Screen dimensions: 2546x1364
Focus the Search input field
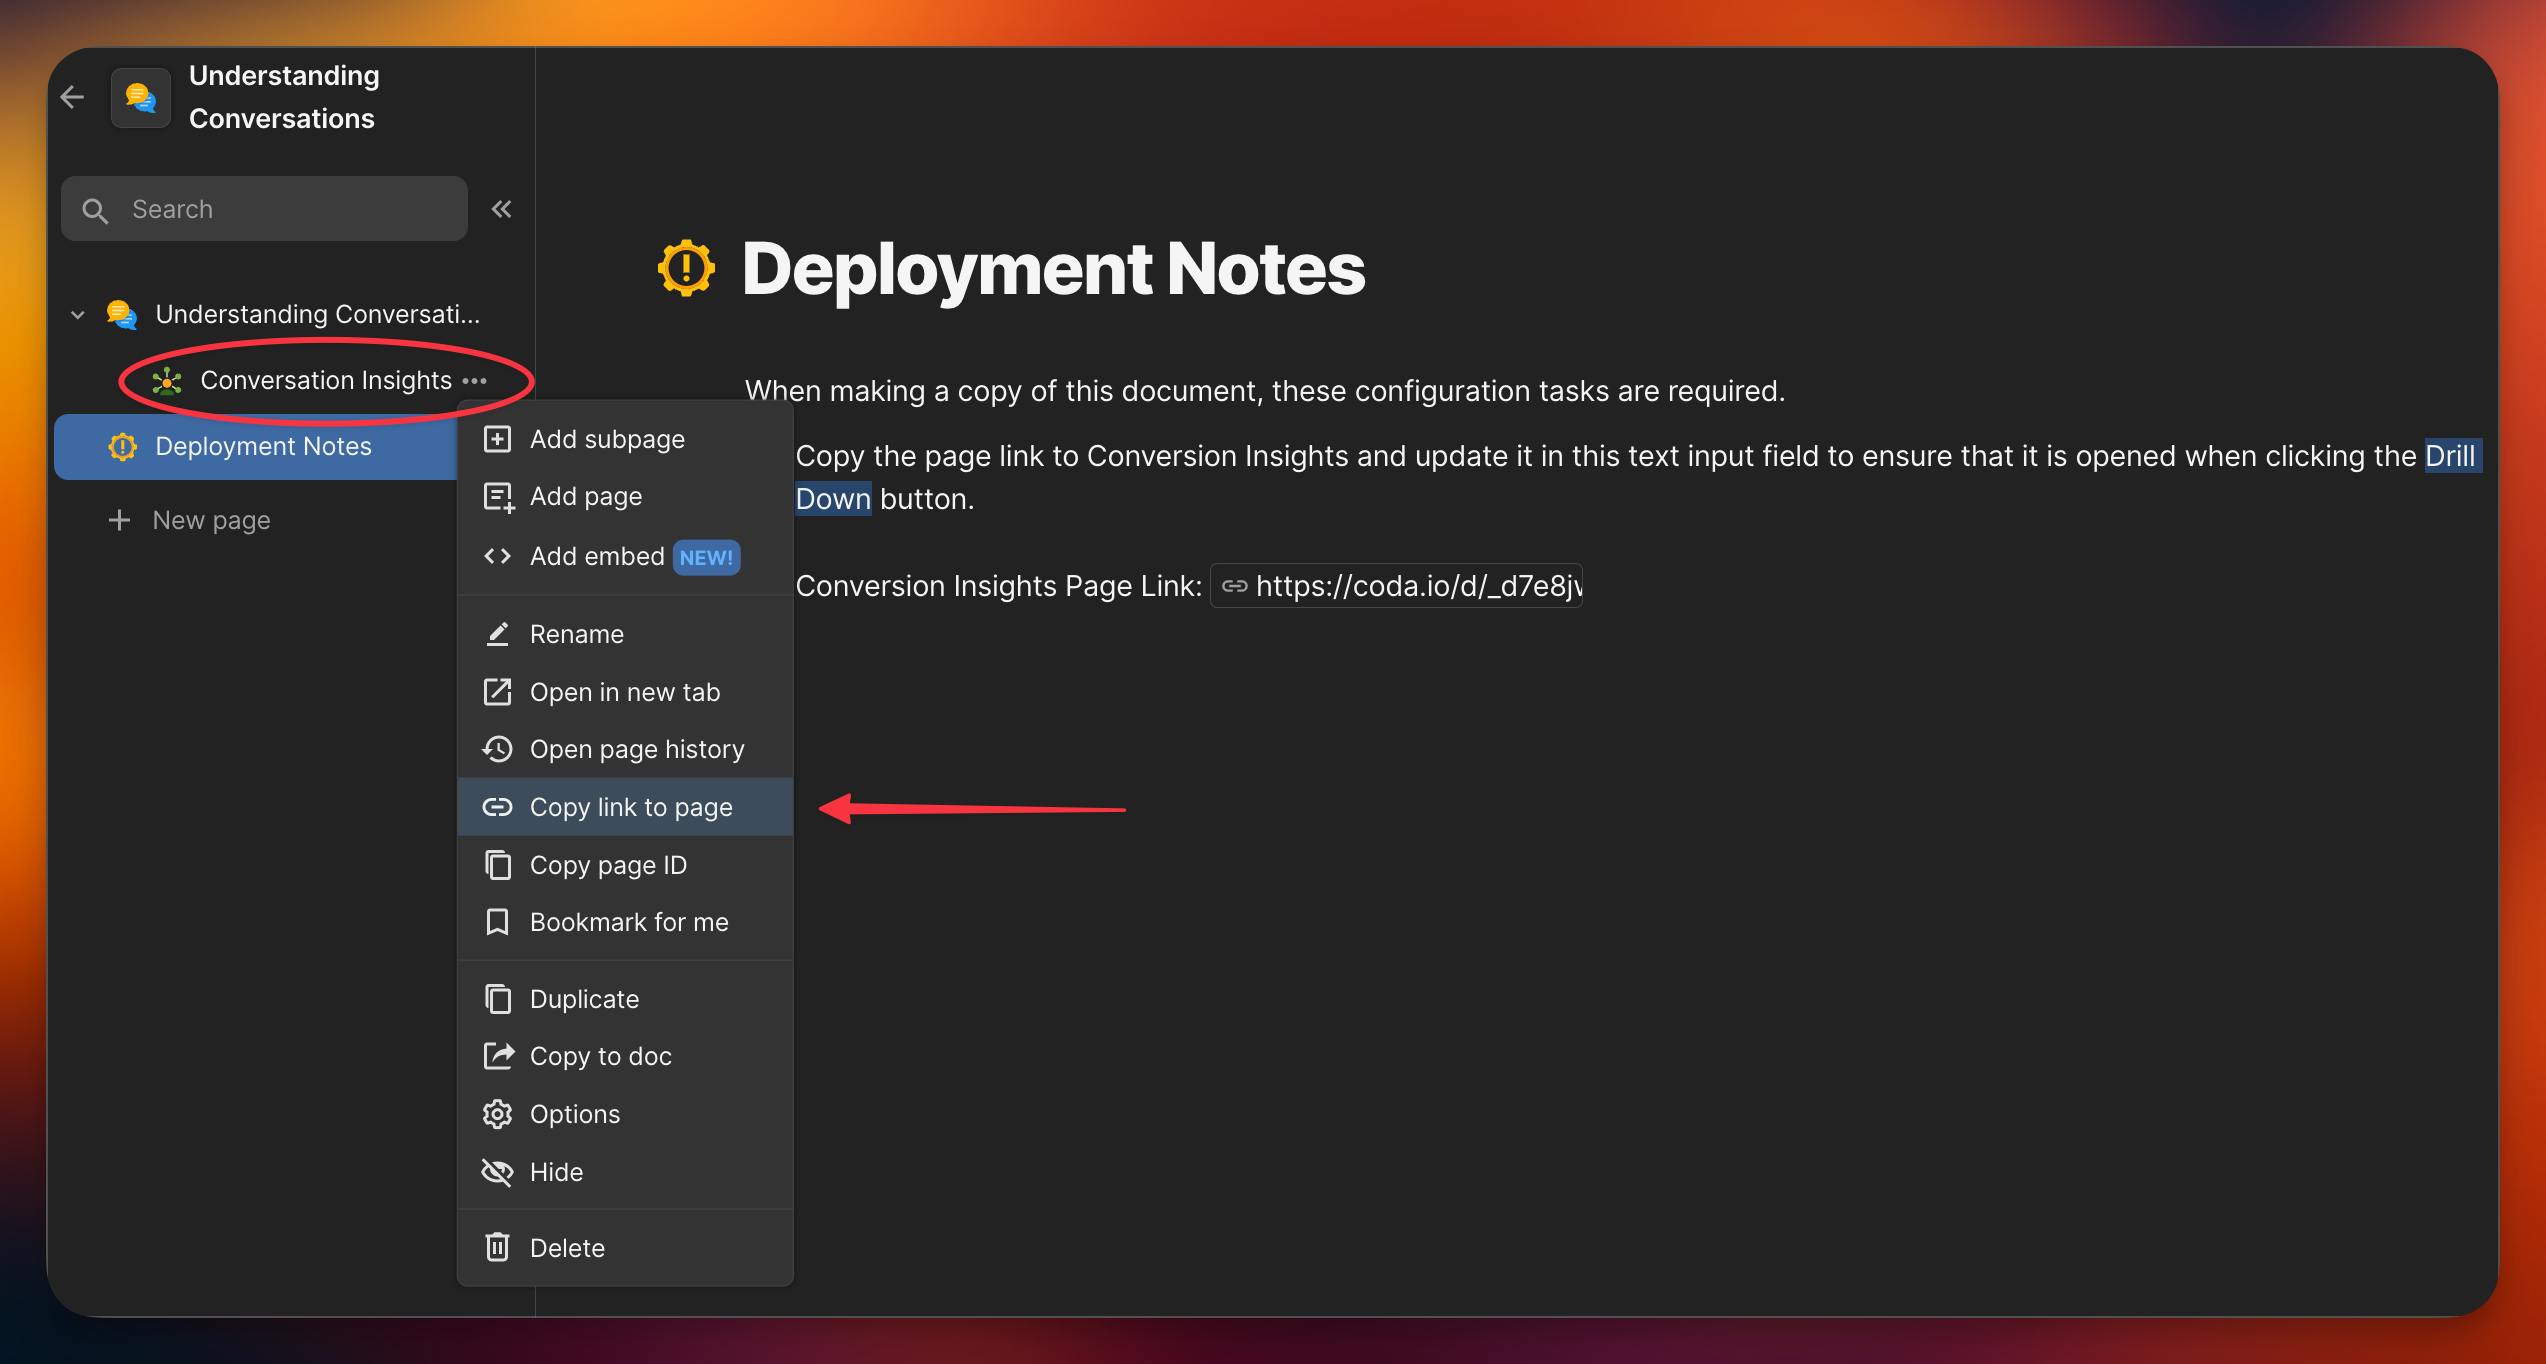click(x=264, y=209)
